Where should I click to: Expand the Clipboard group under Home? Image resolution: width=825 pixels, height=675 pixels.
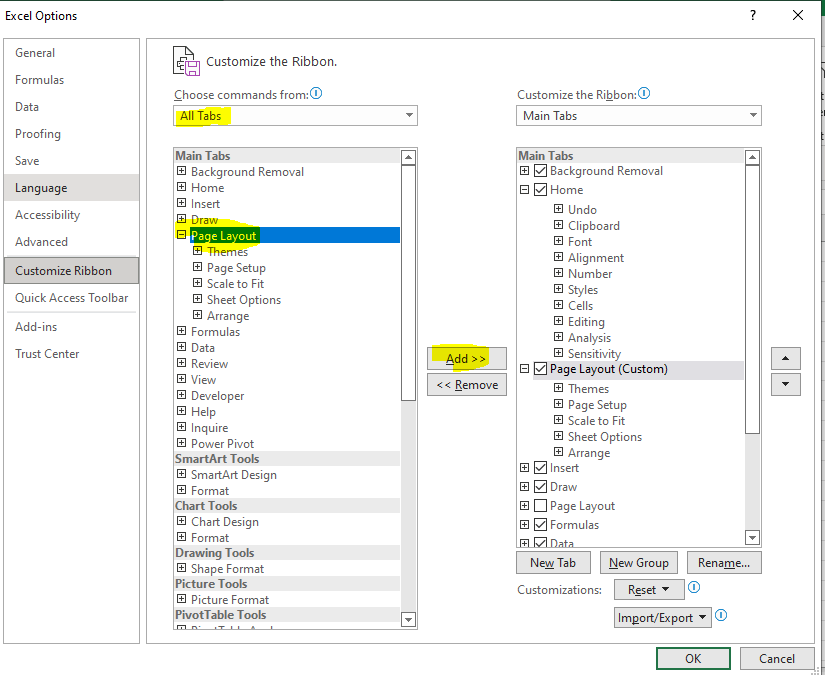pyautogui.click(x=558, y=225)
